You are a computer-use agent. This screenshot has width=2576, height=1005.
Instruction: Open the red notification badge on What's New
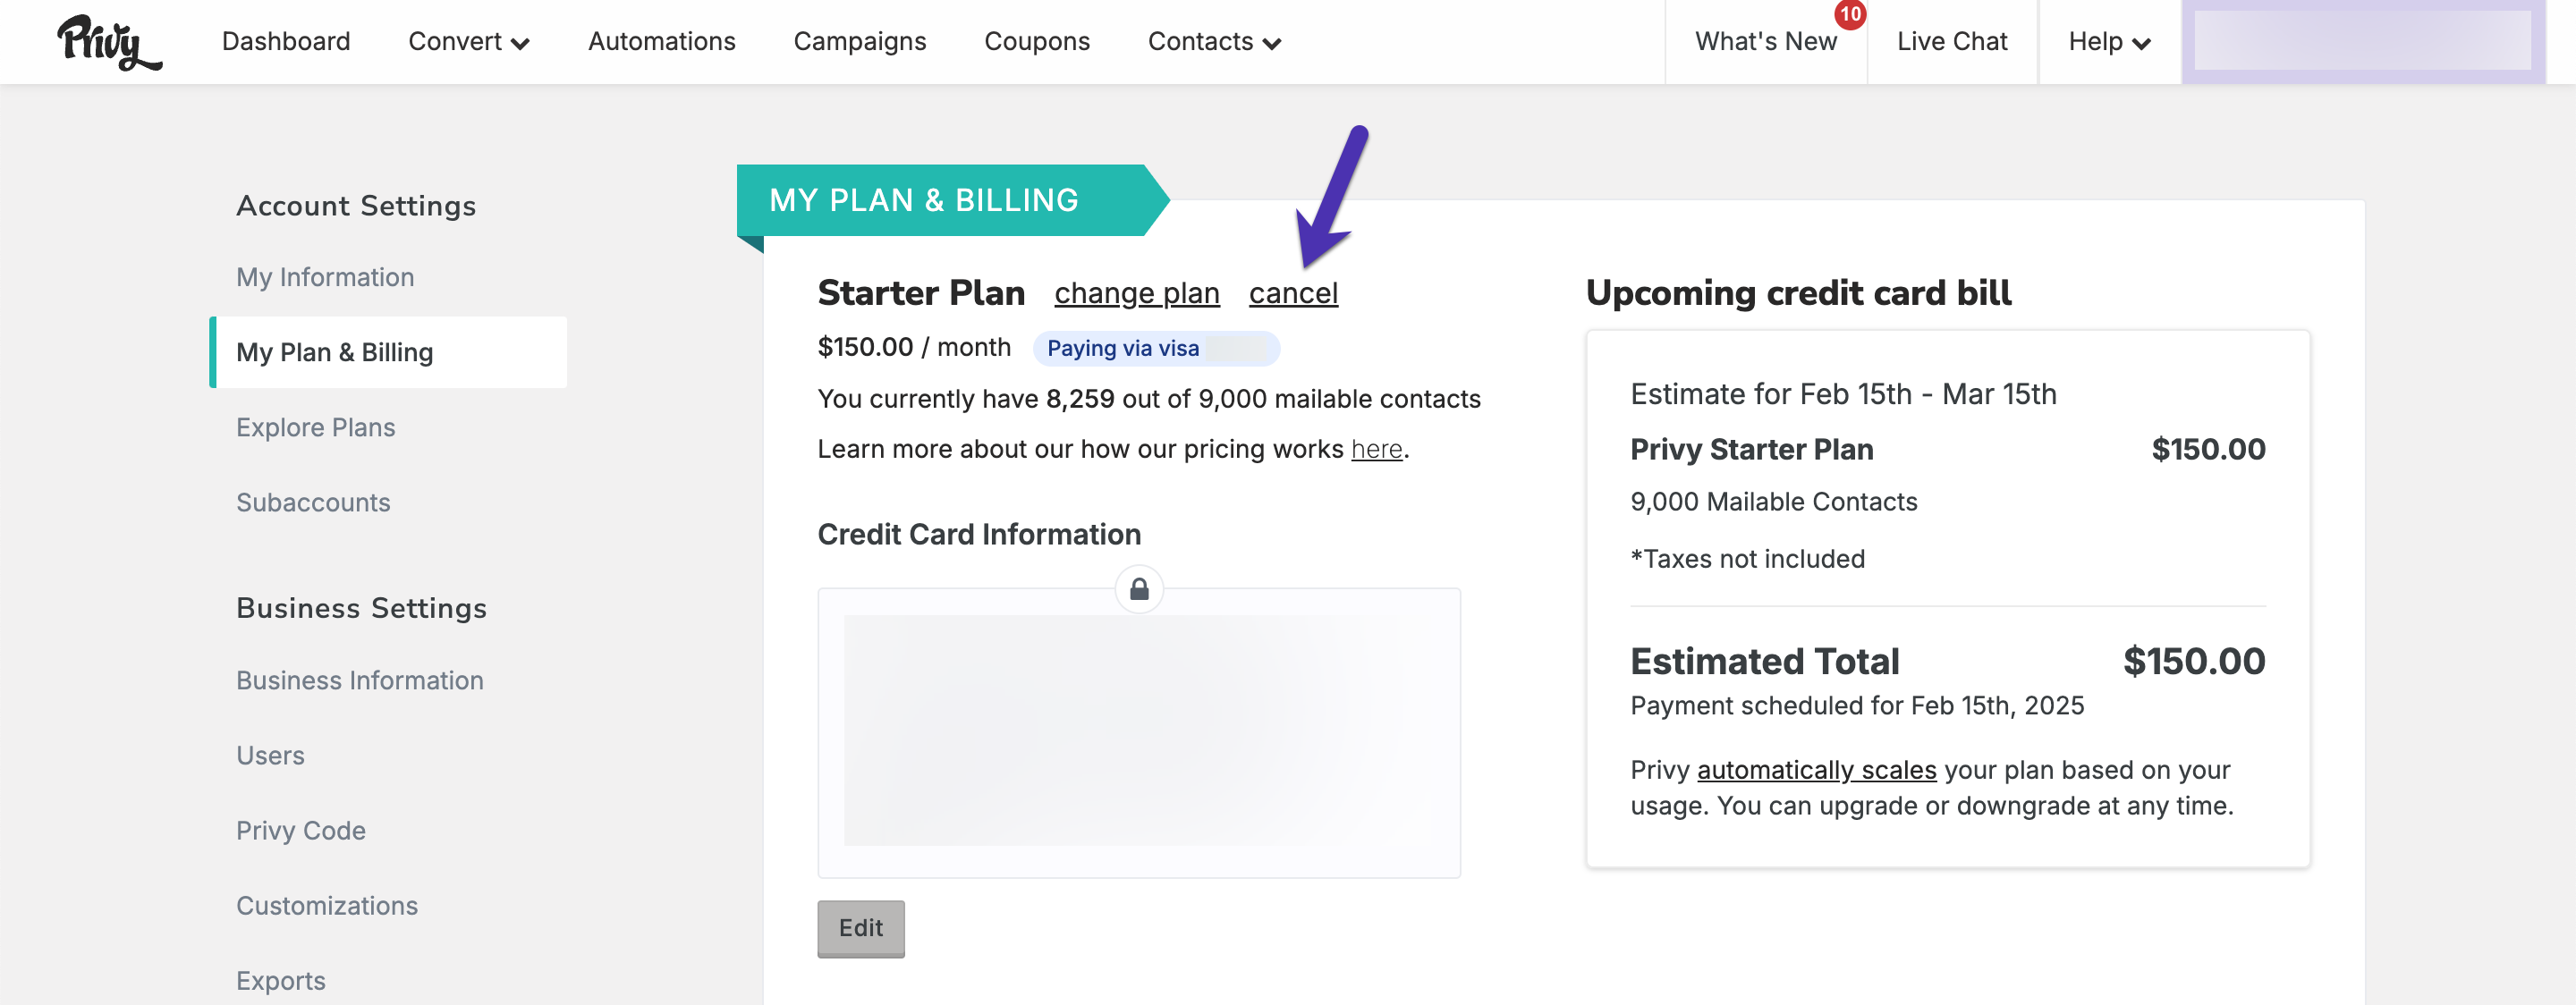[x=1850, y=14]
